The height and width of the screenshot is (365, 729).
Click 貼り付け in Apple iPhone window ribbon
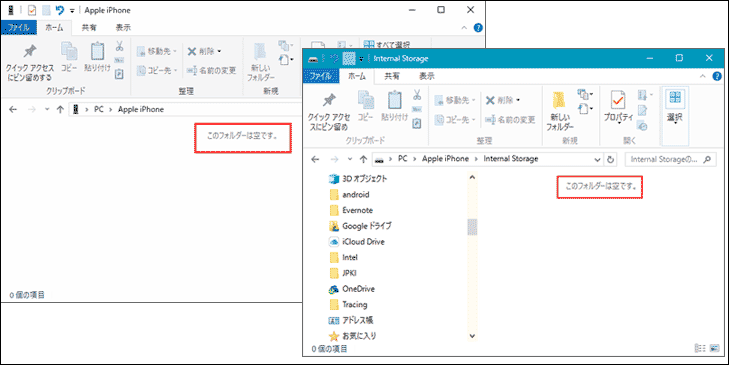[x=97, y=58]
